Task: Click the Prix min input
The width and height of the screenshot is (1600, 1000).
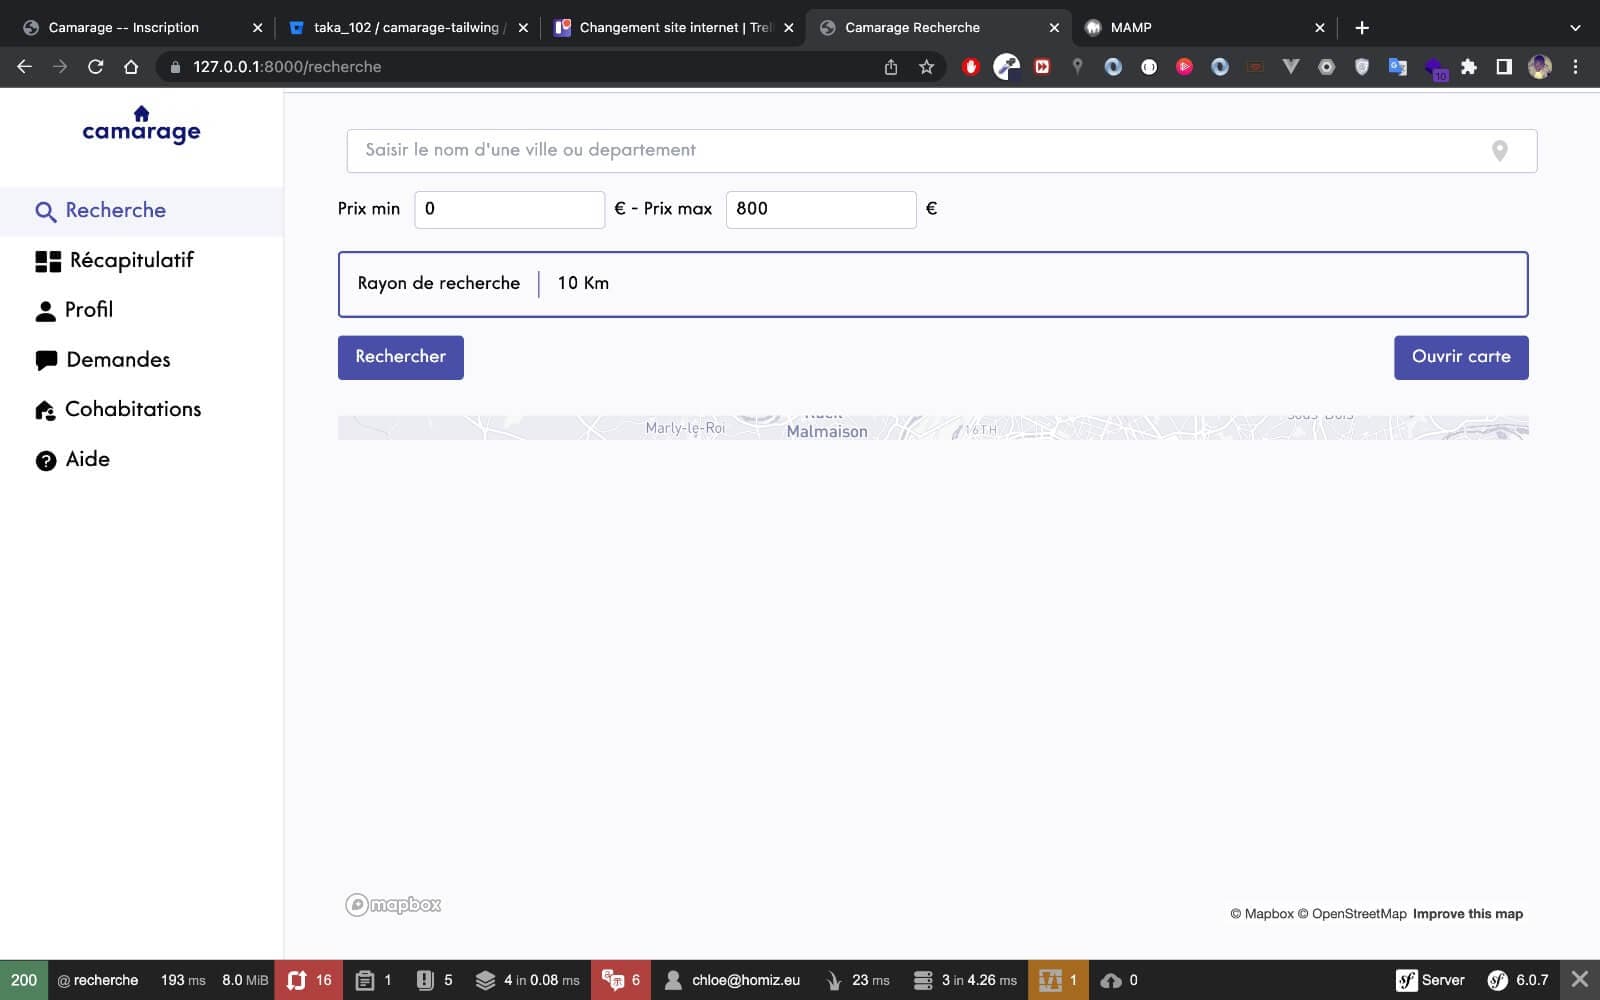Action: pyautogui.click(x=509, y=209)
